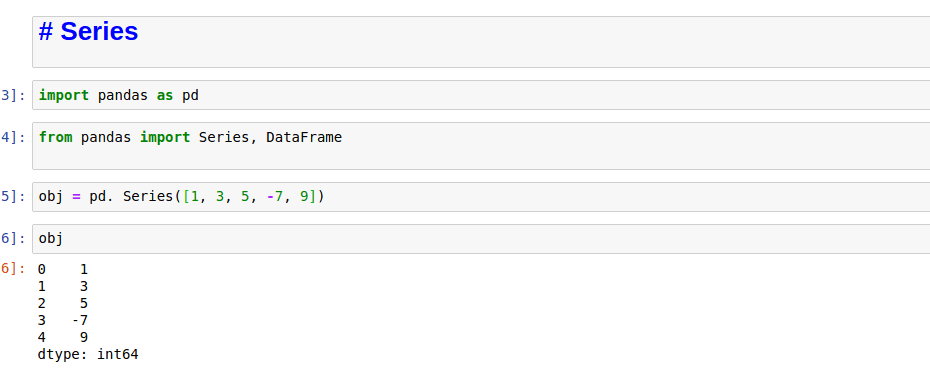Click the 5]: input prompt label

(13, 196)
